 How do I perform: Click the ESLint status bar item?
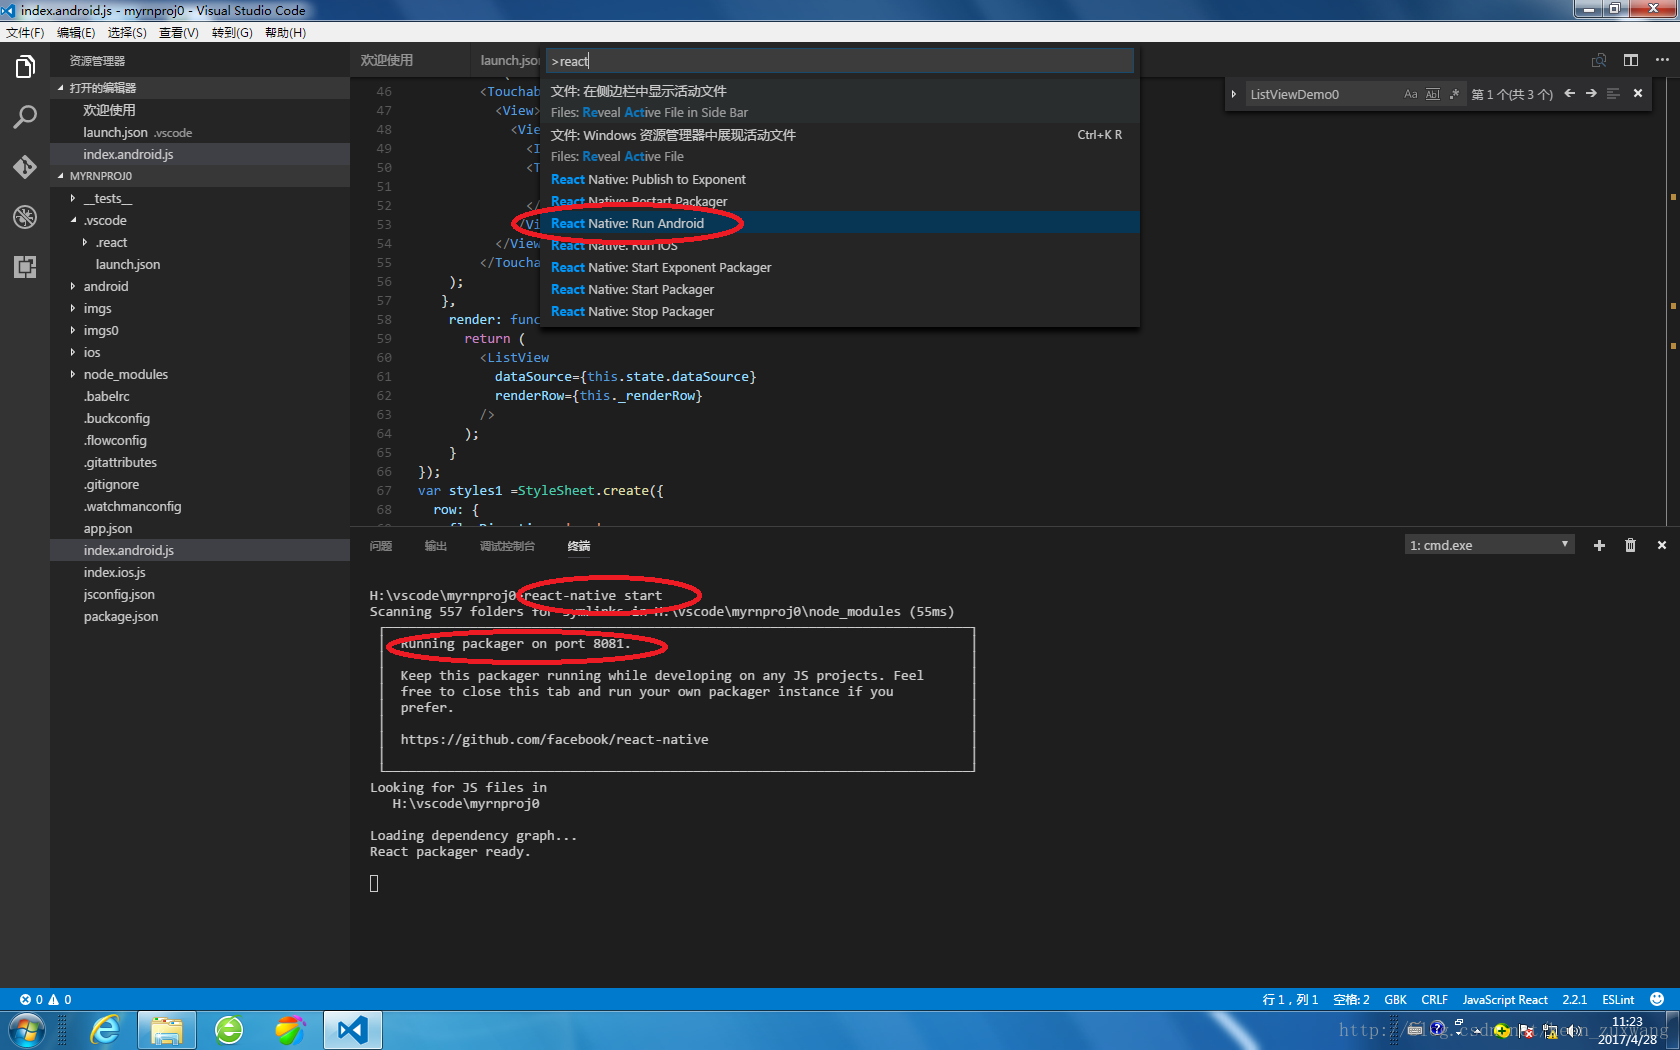(1618, 999)
